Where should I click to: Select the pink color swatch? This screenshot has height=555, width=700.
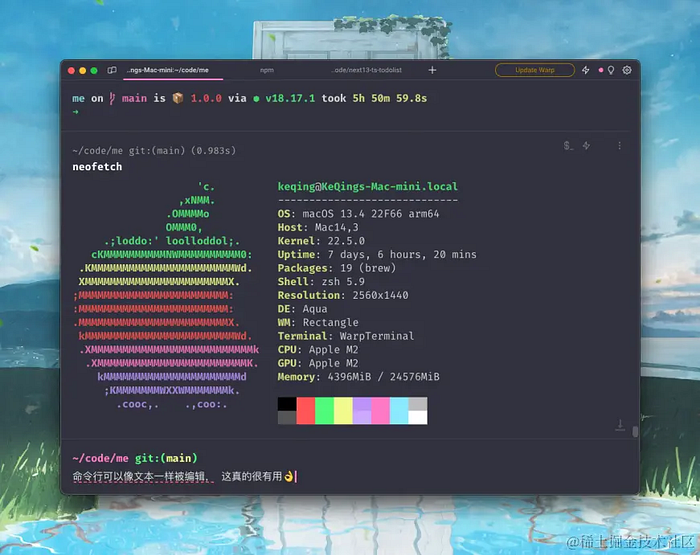pos(381,410)
